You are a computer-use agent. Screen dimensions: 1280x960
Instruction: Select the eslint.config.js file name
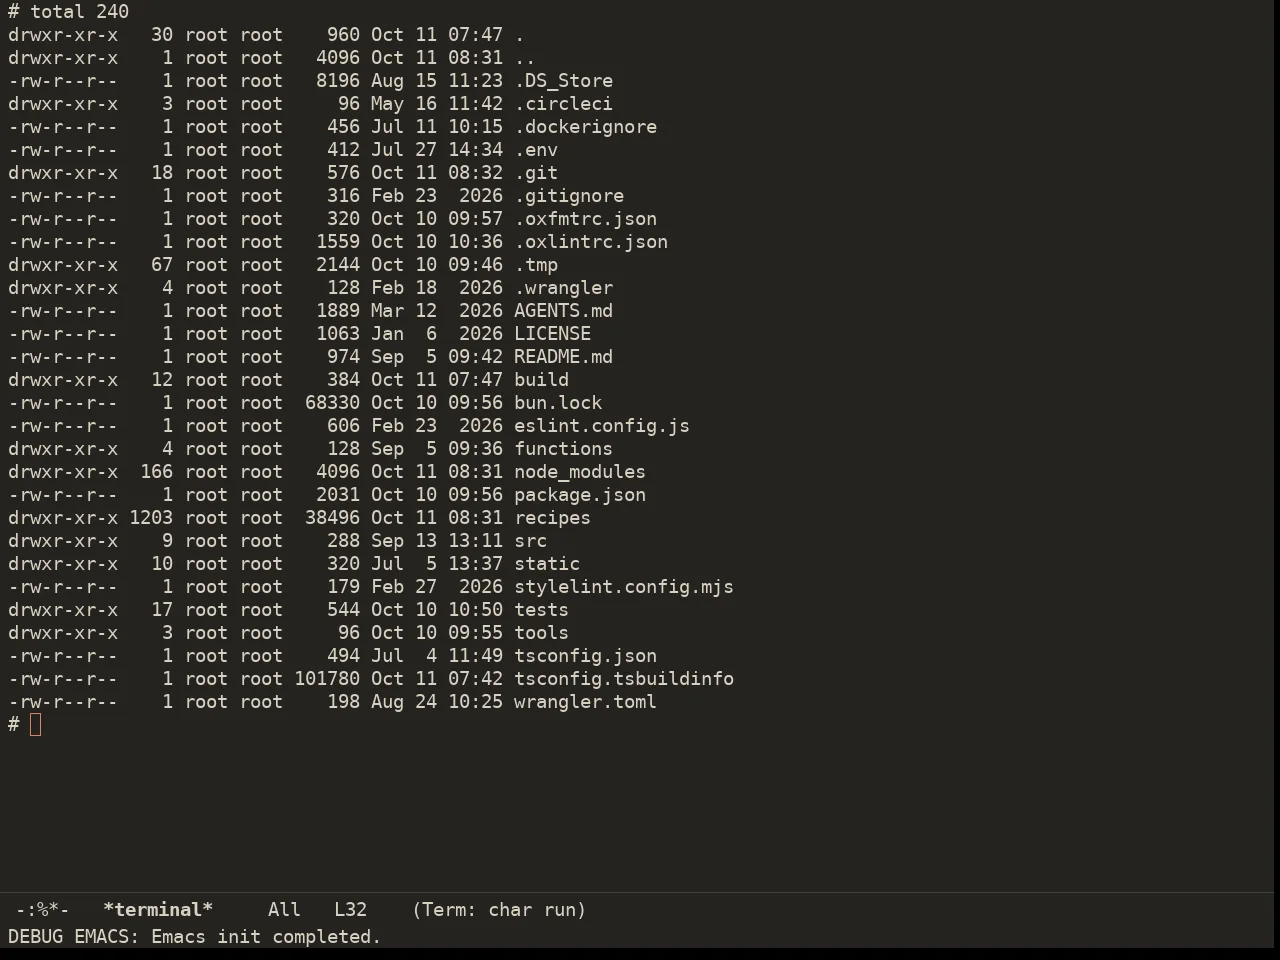coord(602,426)
